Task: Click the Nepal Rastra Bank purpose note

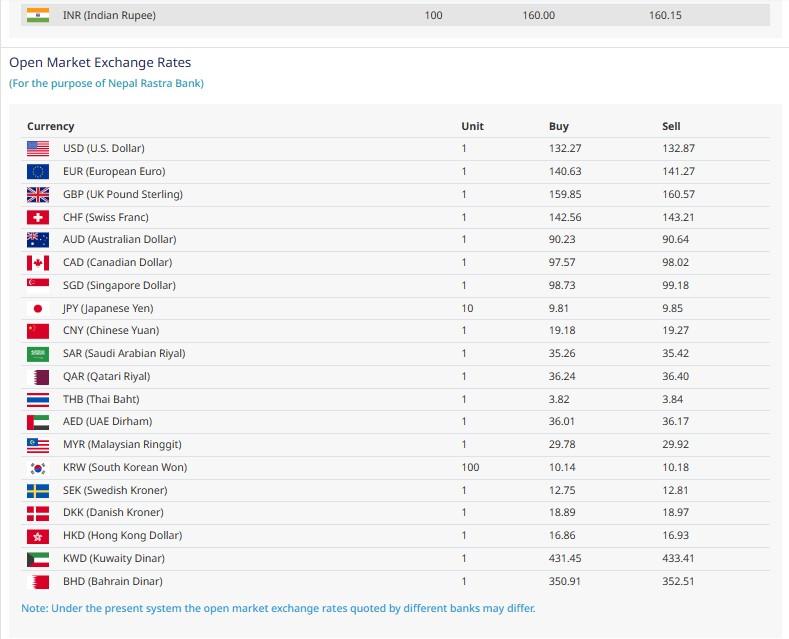Action: pos(106,83)
